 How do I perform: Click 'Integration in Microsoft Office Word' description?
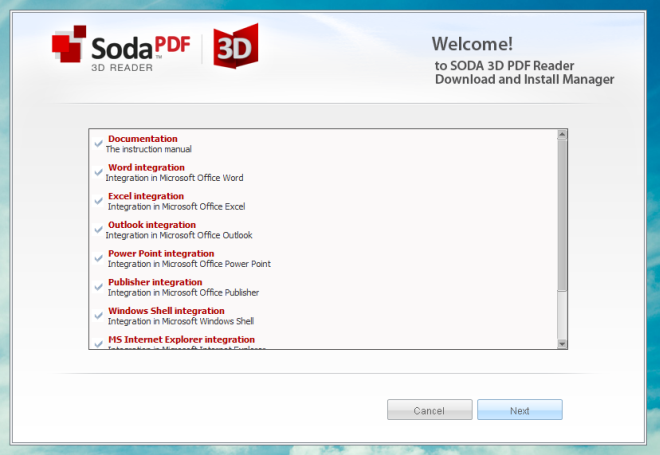point(174,178)
